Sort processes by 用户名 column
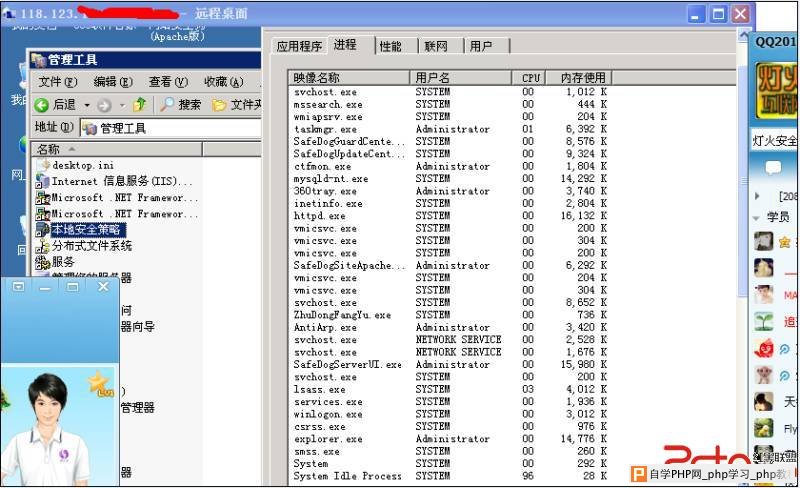Screen dimensions: 800x488 (x=460, y=78)
